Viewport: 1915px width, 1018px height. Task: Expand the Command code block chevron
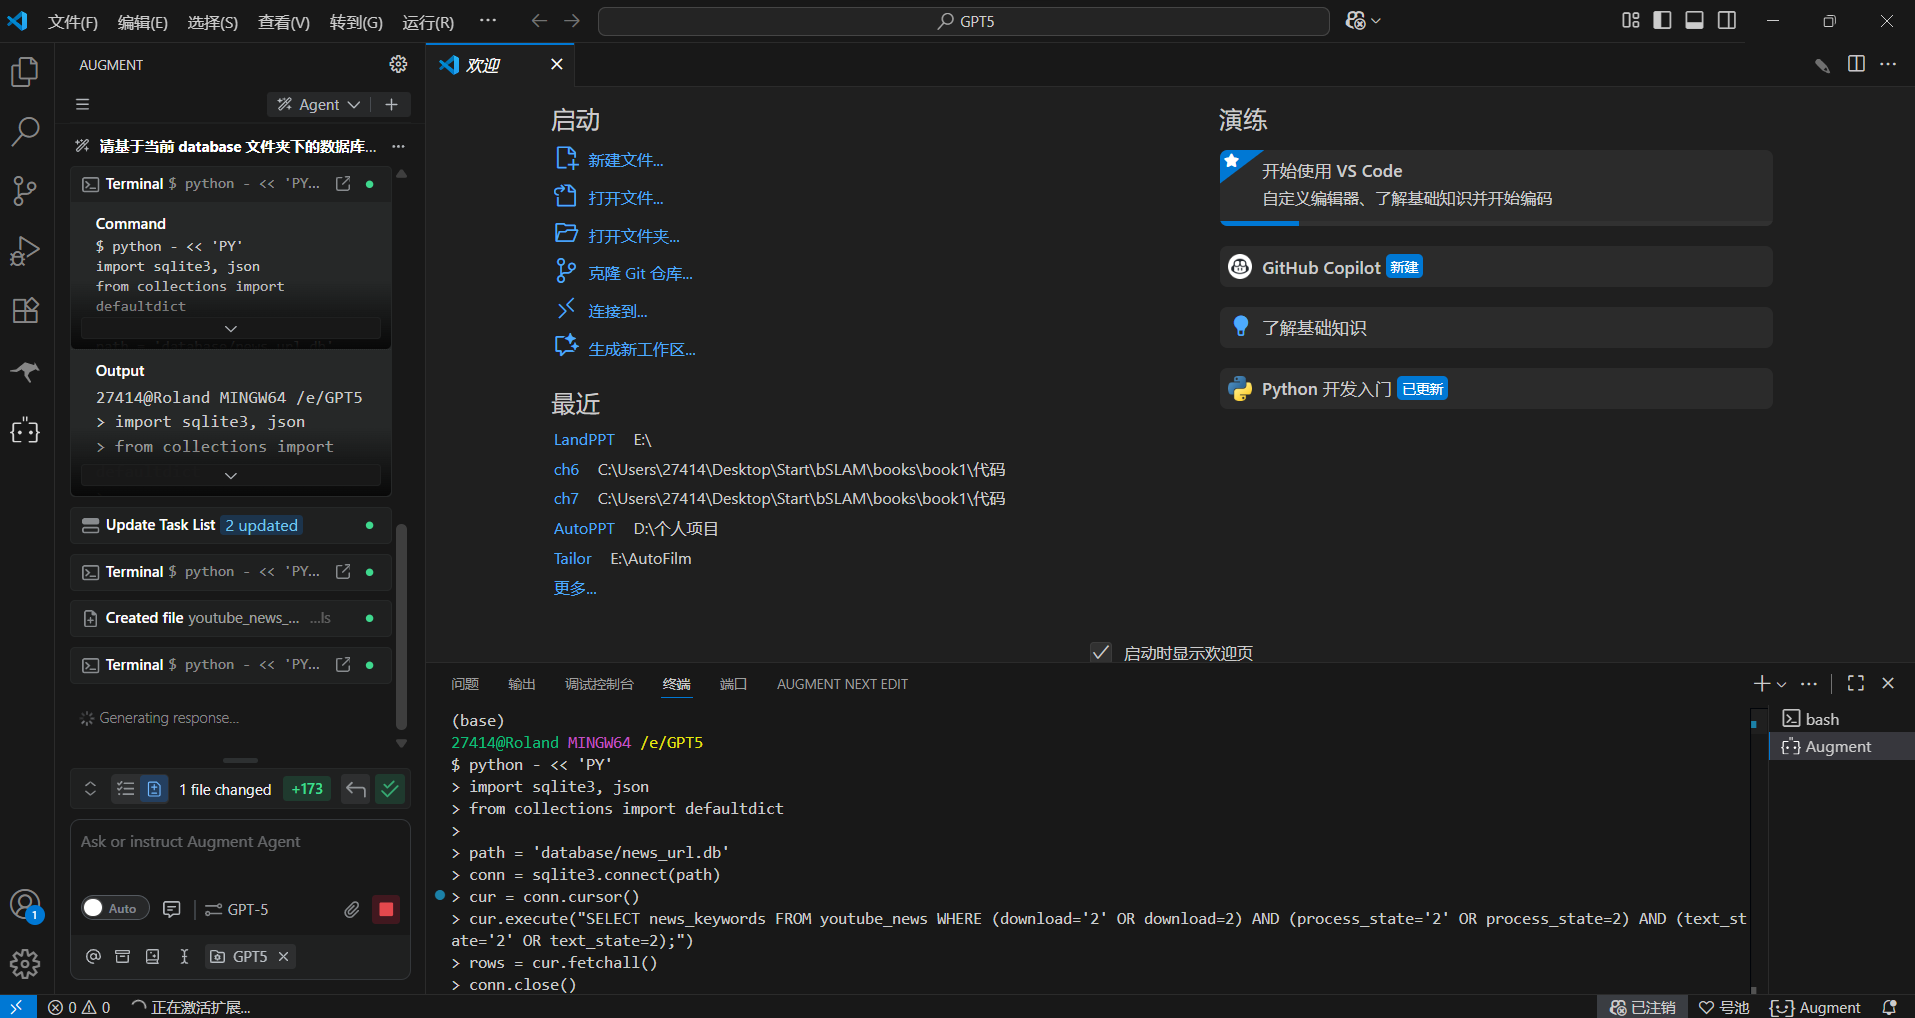pos(231,328)
